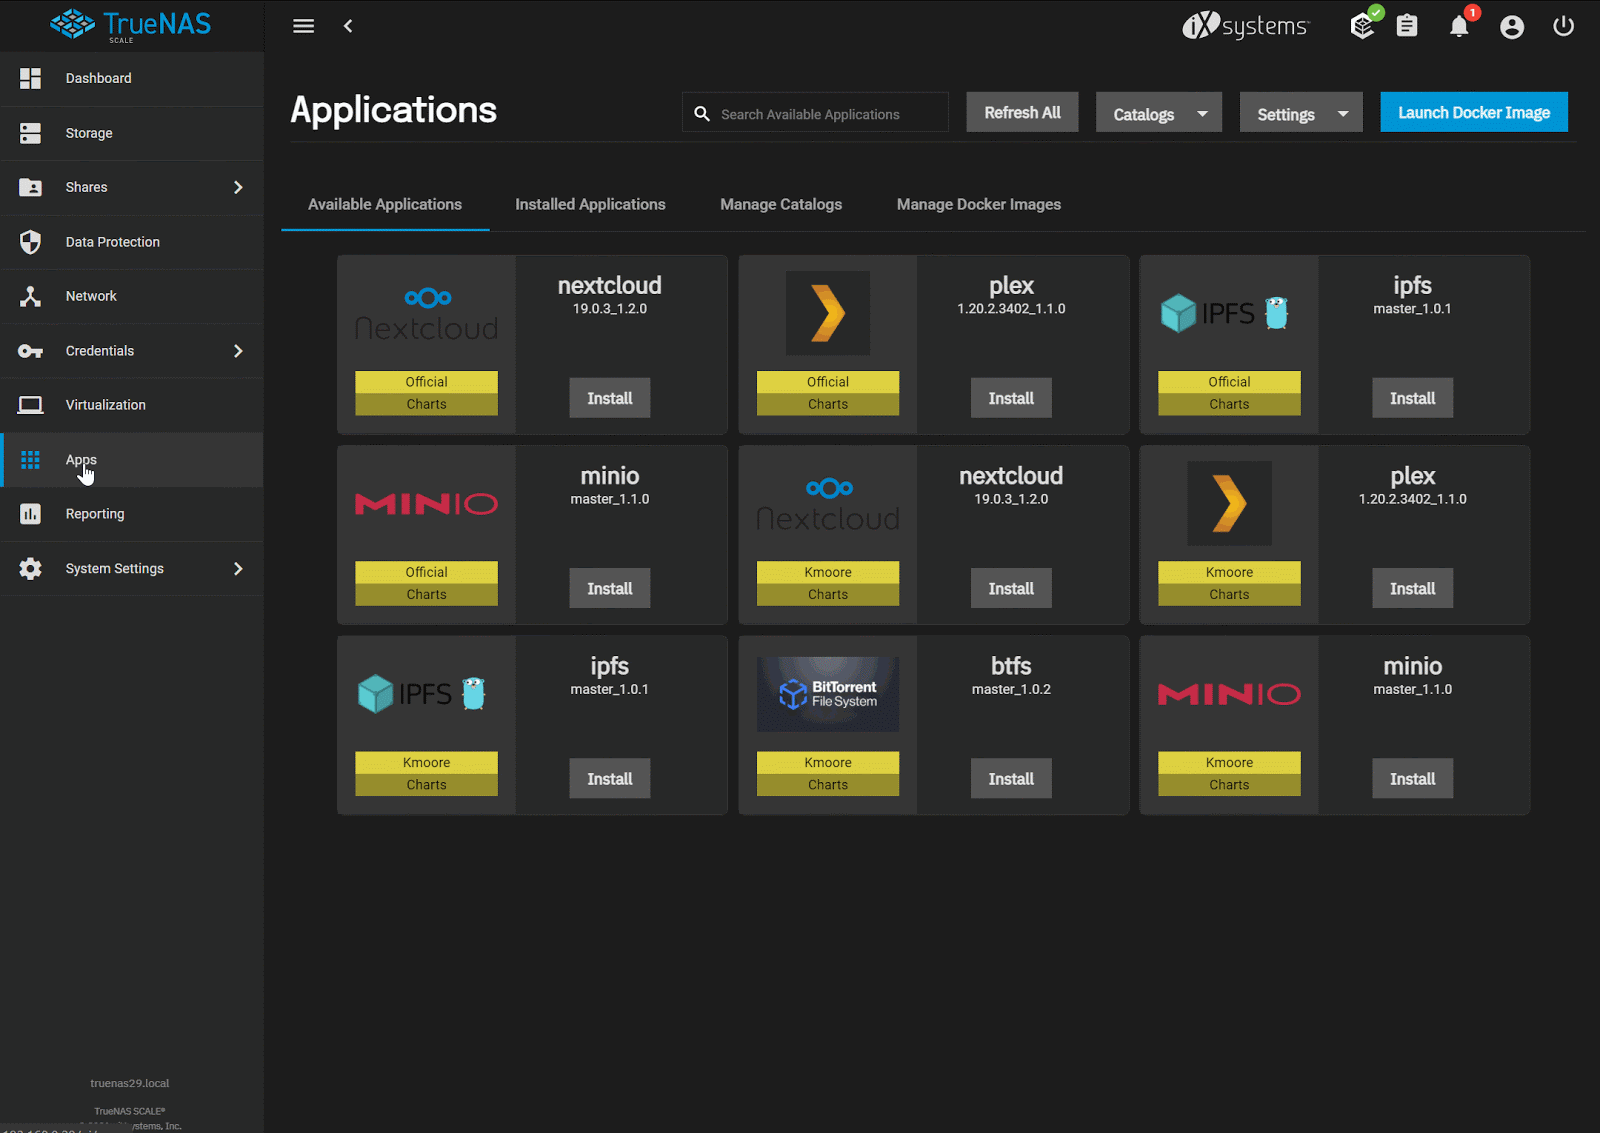Click the Virtualization laptop icon

[31, 405]
